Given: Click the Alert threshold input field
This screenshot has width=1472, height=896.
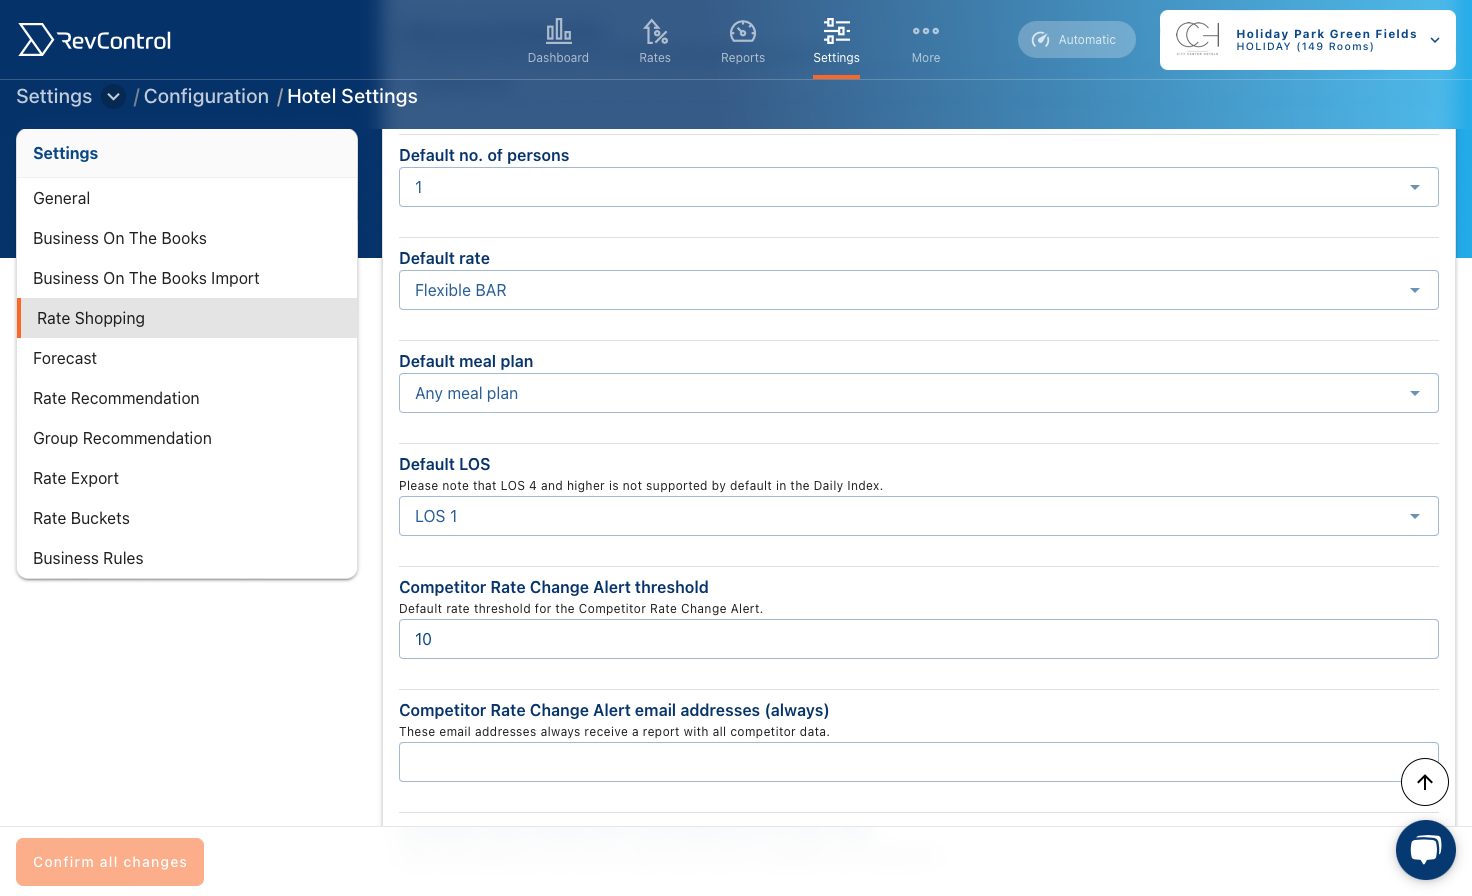Looking at the screenshot, I should click(918, 639).
